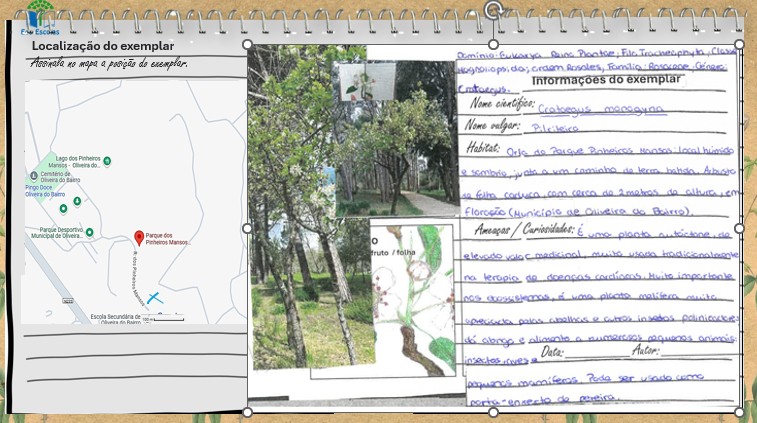Select the park path photo
The image size is (757, 423).
397,138
